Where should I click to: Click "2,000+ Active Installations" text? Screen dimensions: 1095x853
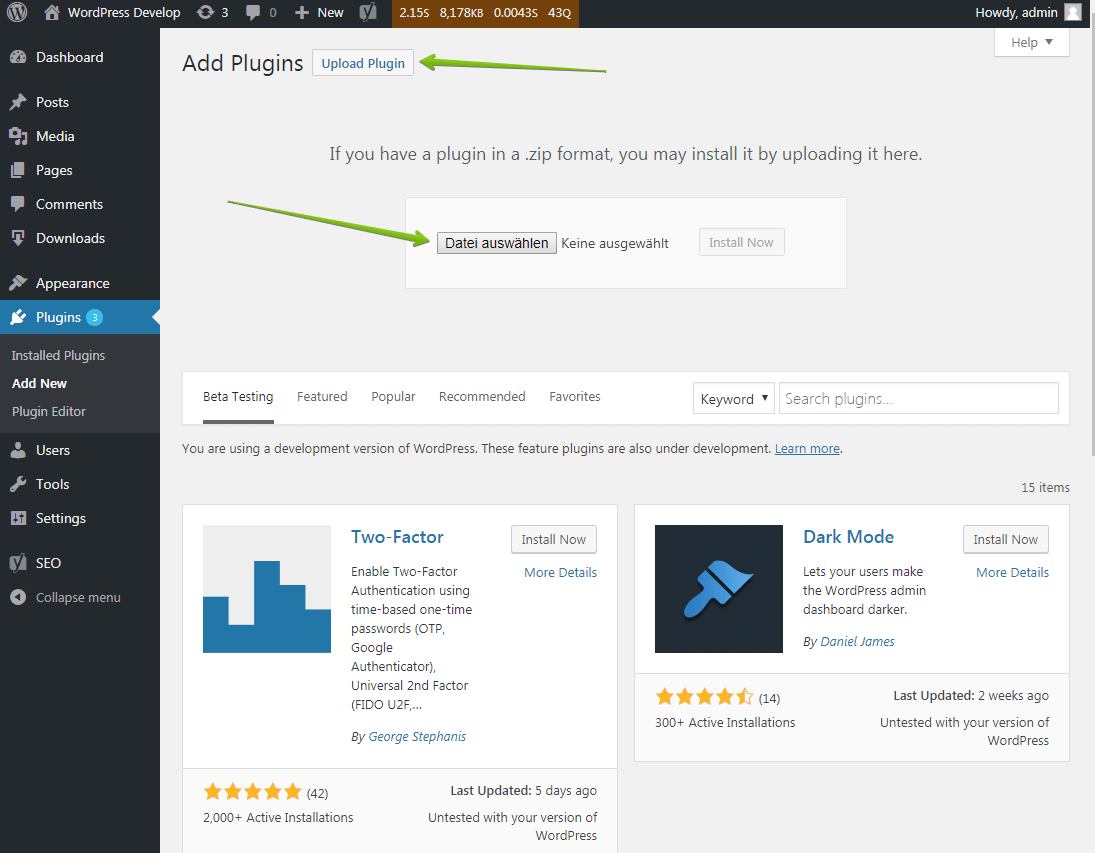[278, 817]
